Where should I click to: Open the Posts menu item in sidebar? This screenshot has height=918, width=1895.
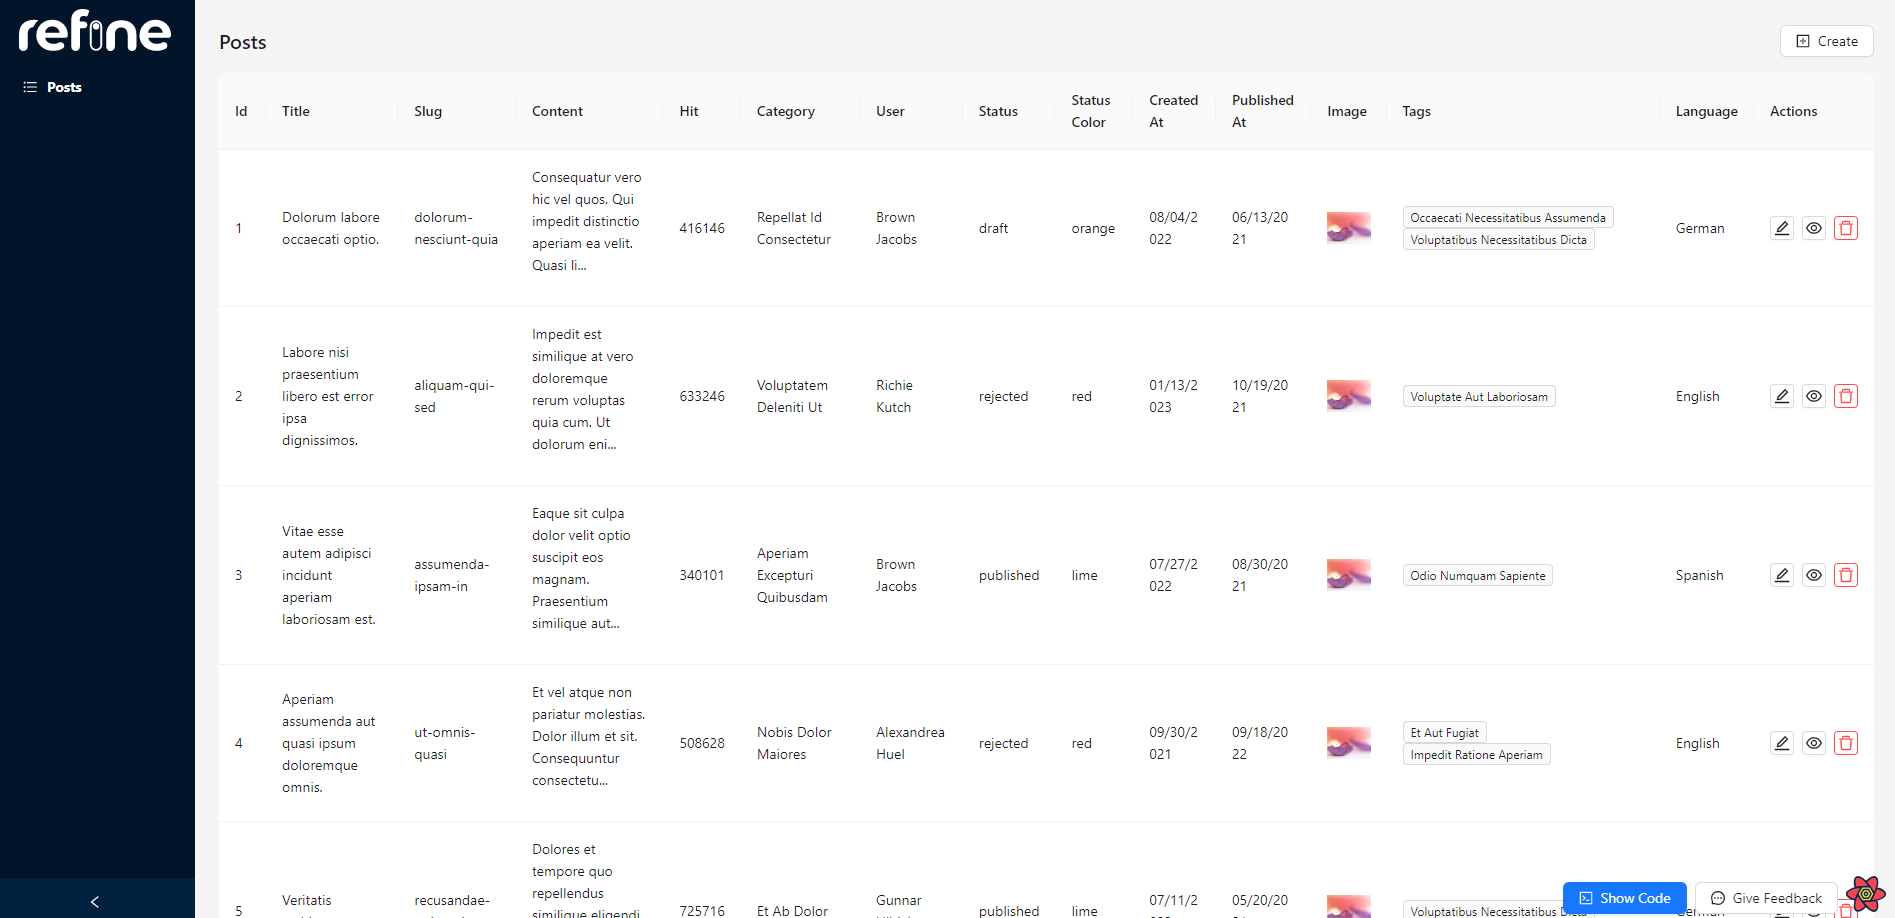[64, 87]
